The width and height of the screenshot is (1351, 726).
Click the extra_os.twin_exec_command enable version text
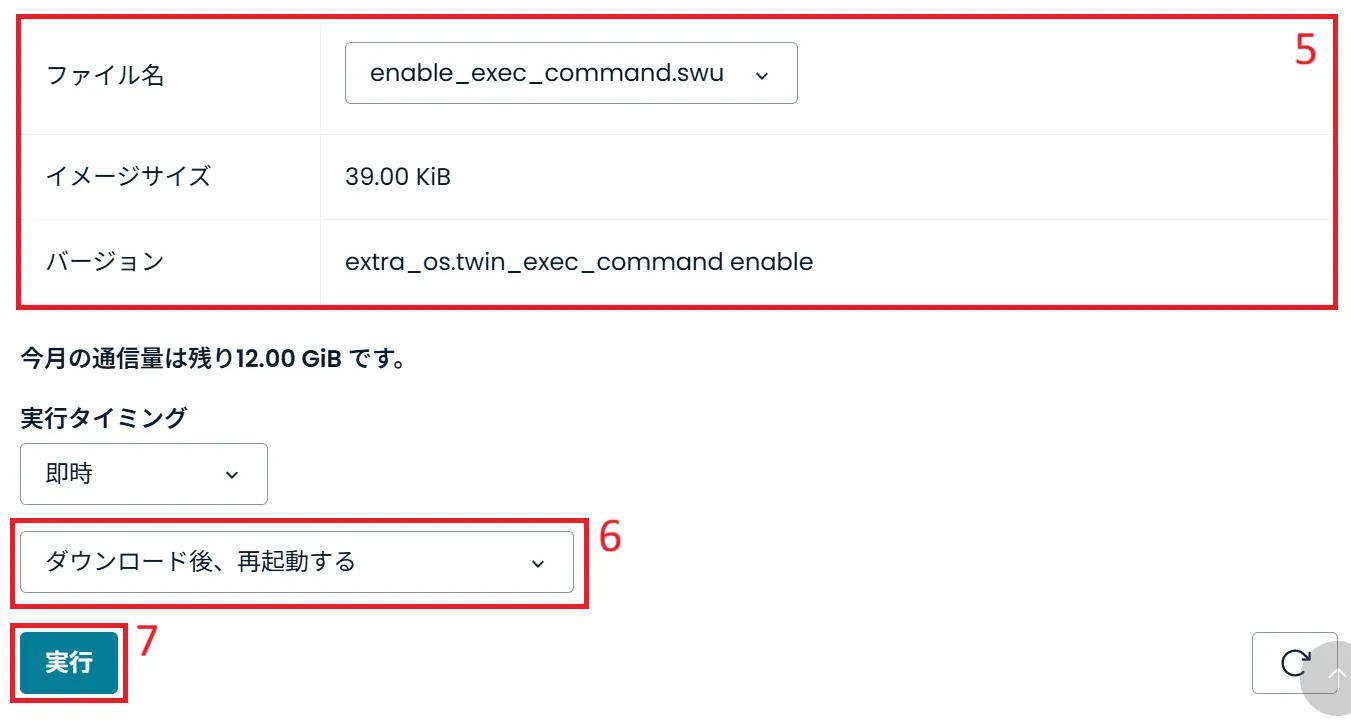click(578, 262)
